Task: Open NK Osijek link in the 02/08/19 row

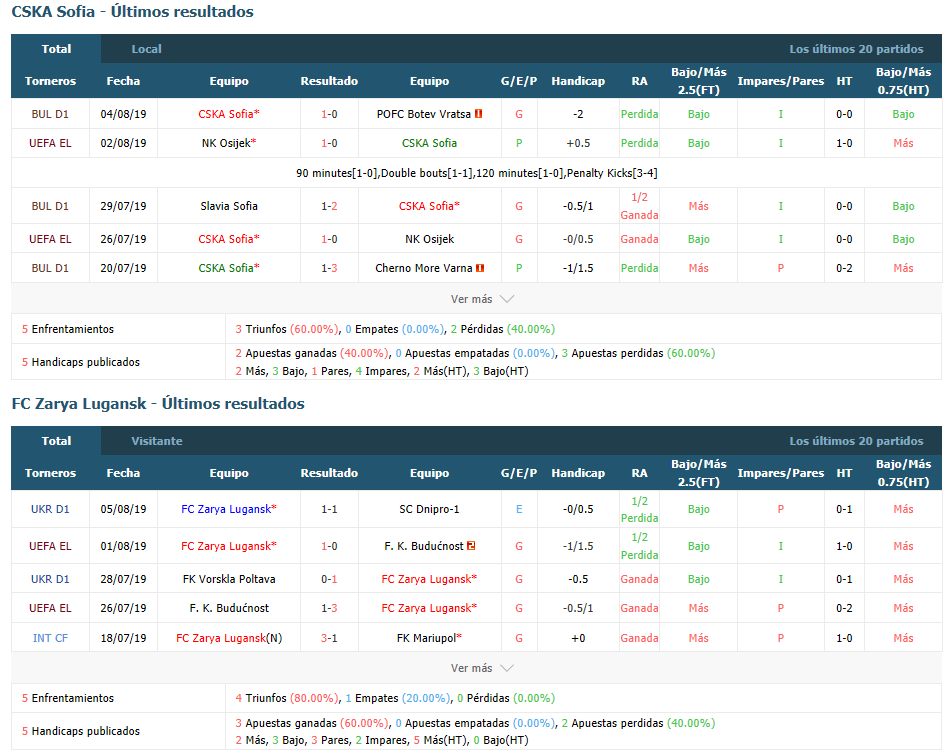Action: point(229,143)
